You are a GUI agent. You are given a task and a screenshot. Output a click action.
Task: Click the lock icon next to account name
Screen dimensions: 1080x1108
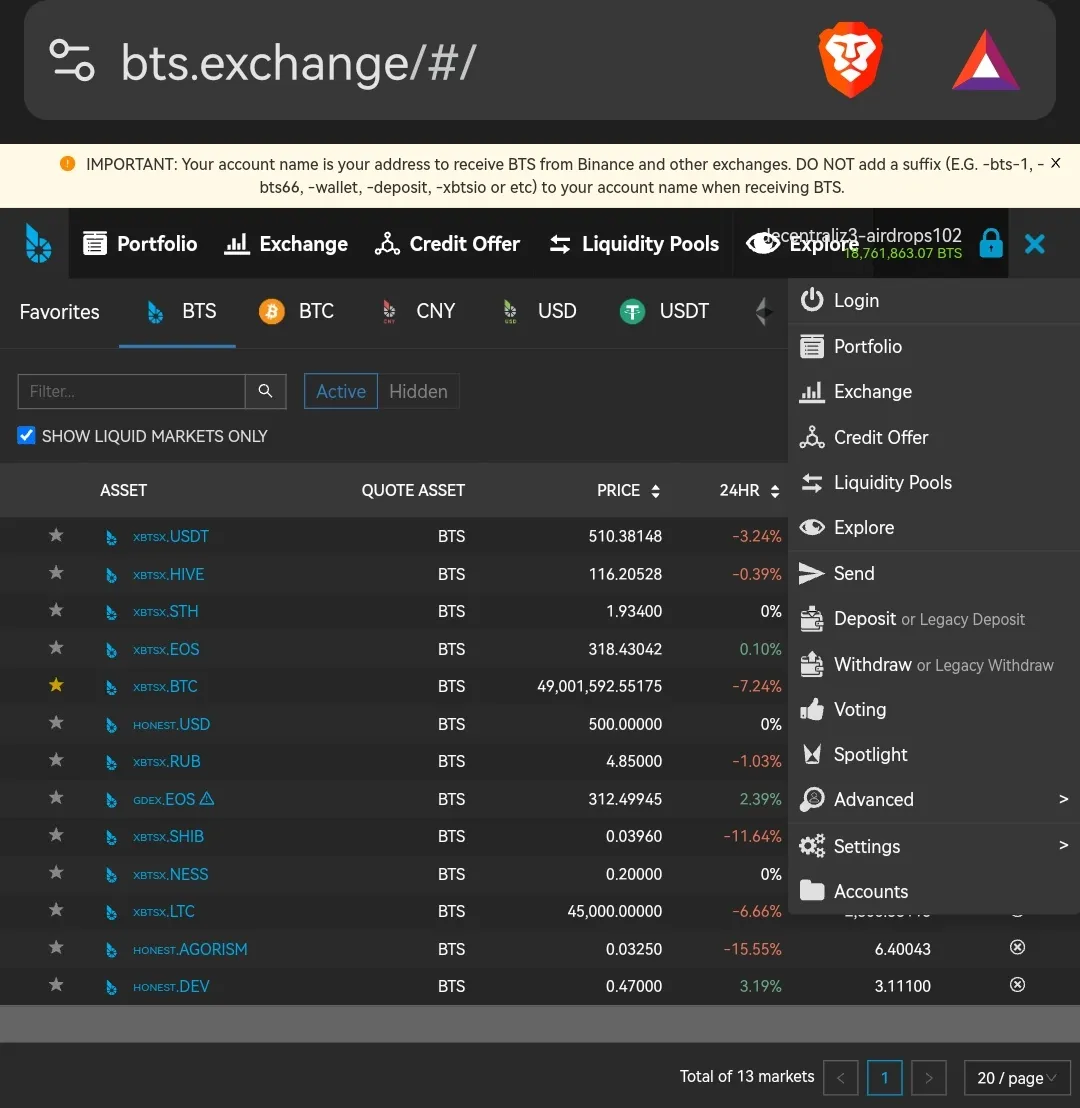tap(991, 243)
